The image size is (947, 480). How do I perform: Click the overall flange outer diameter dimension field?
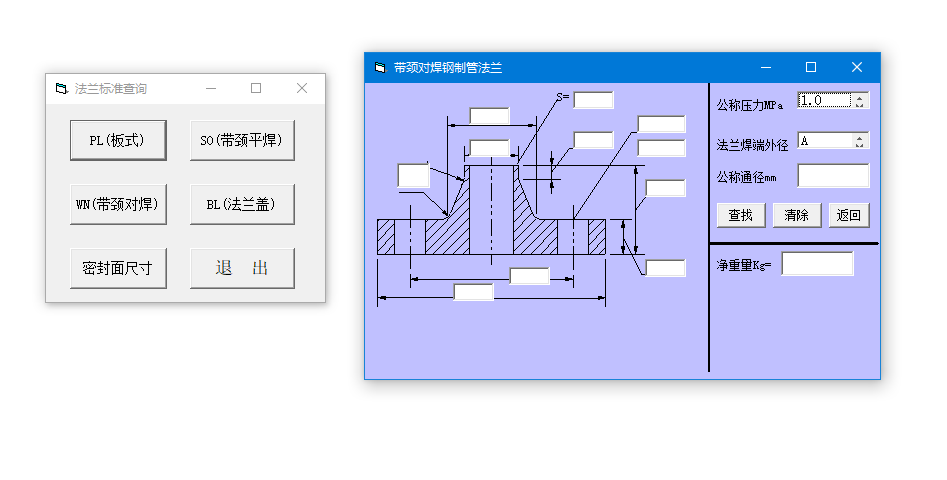474,292
